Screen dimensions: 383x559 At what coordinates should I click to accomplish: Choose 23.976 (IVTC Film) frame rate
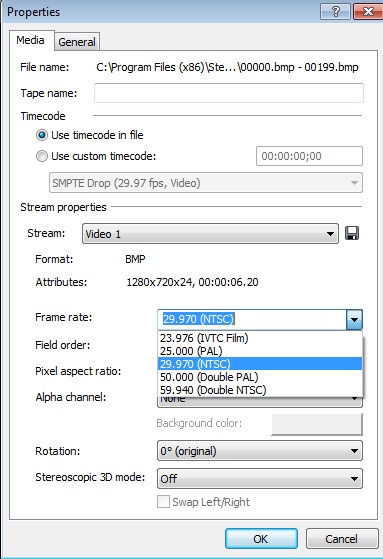coord(260,338)
